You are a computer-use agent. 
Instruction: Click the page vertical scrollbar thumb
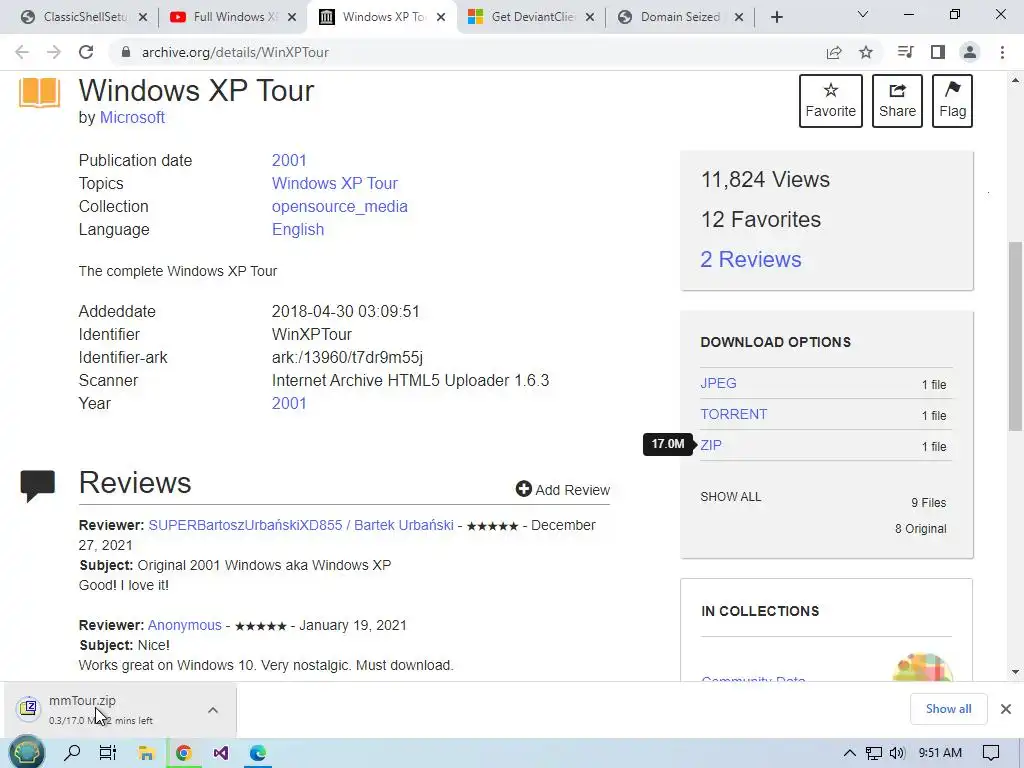point(1015,336)
